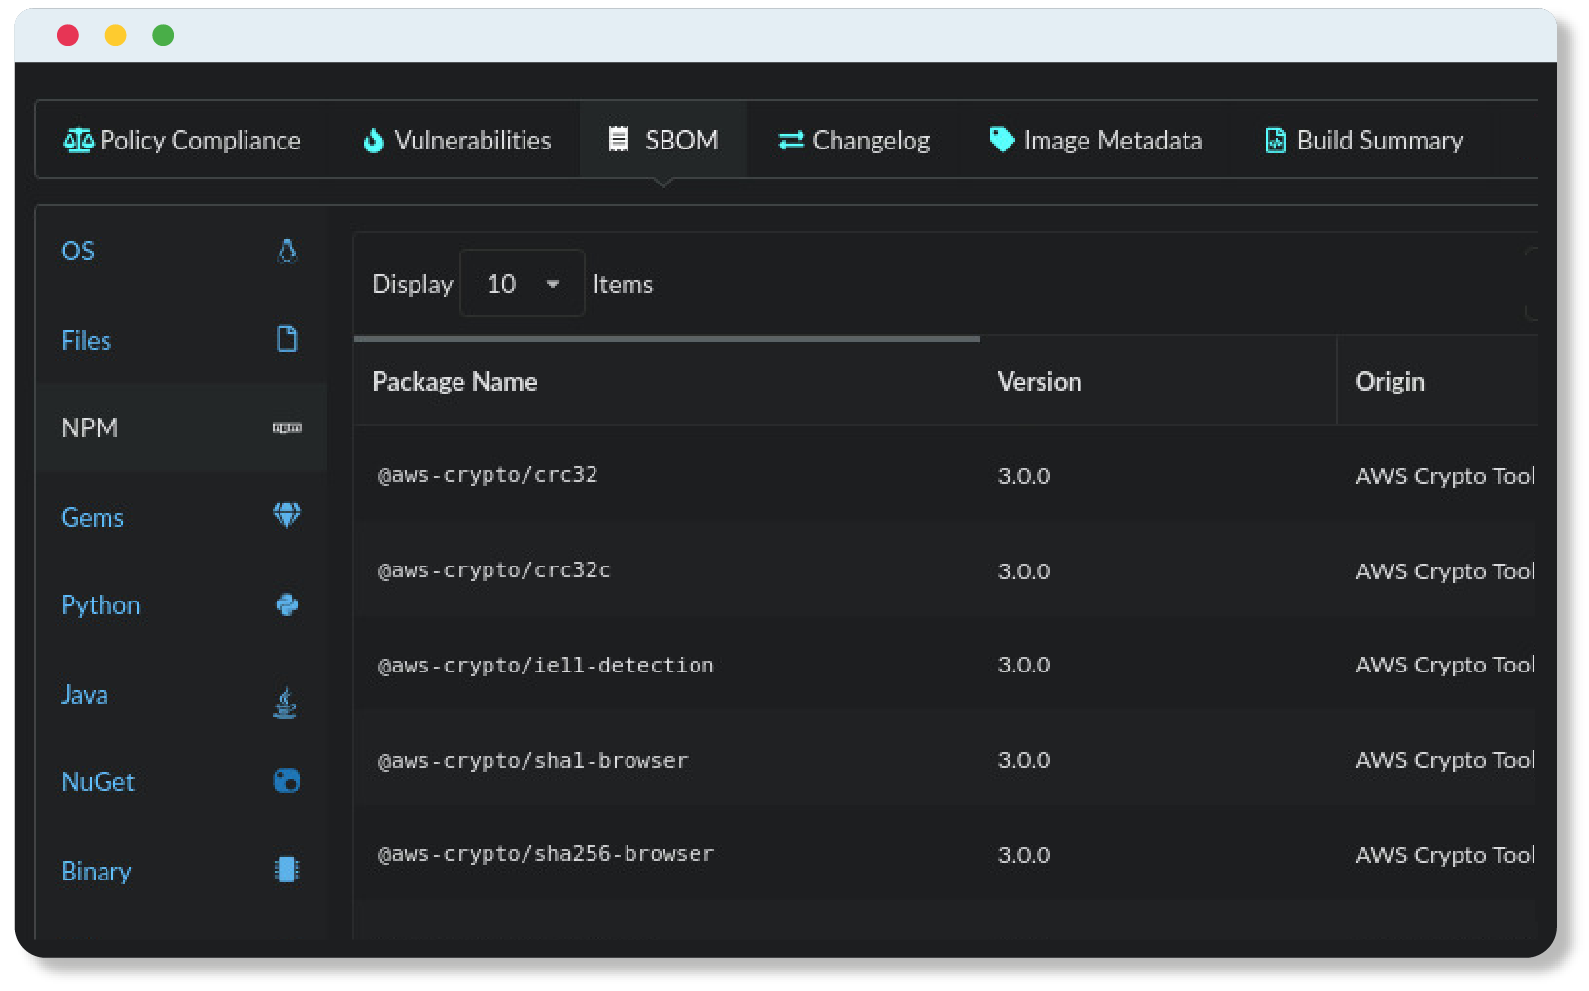
Task: Click the Python logo icon
Action: (287, 605)
